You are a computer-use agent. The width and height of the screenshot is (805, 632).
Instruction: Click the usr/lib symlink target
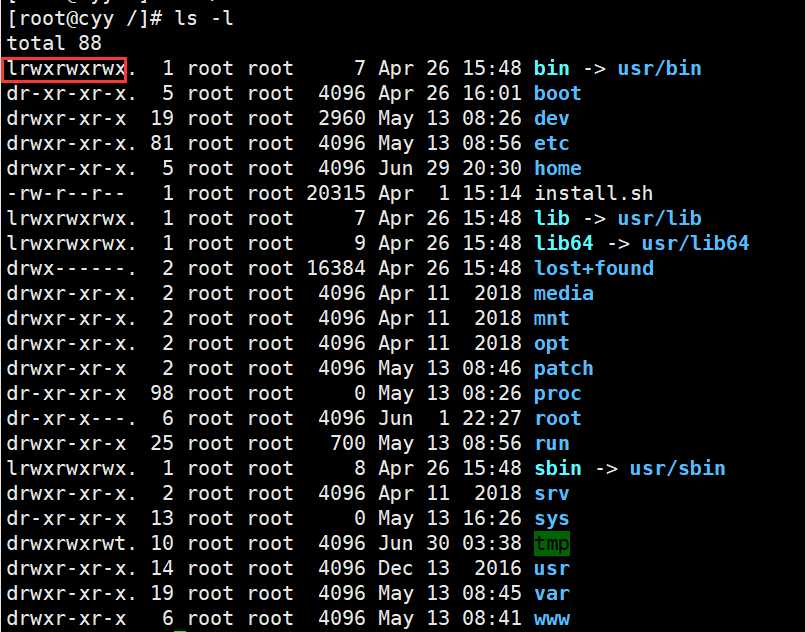tap(659, 218)
